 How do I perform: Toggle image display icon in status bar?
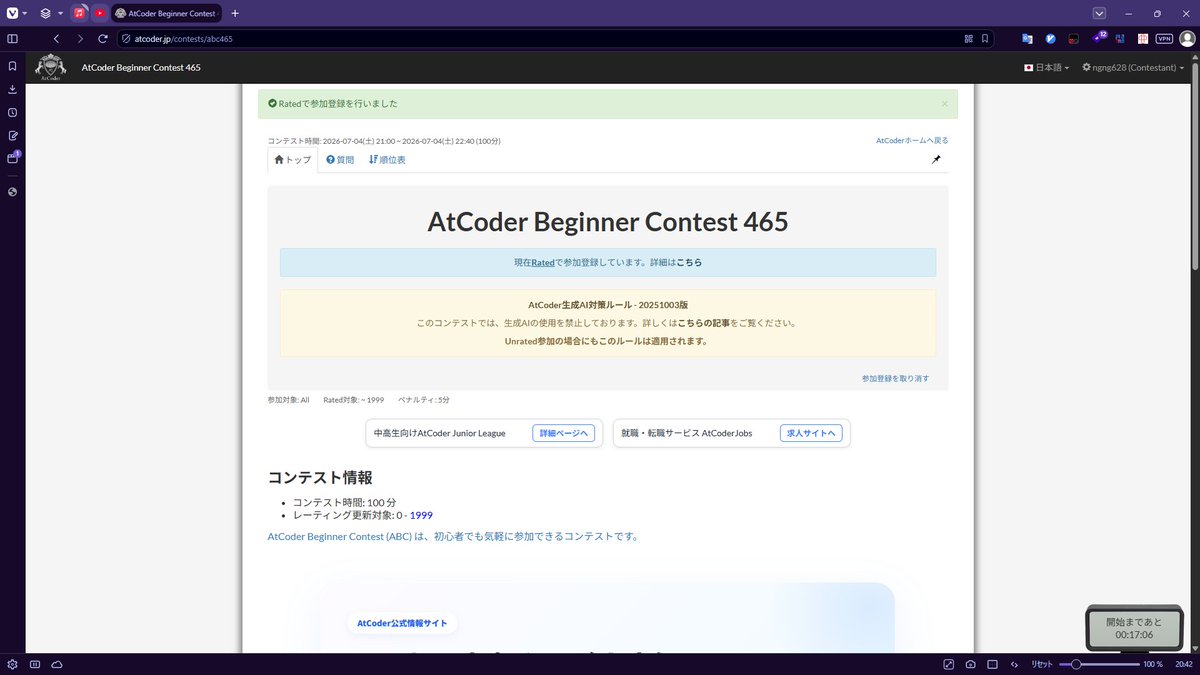992,664
